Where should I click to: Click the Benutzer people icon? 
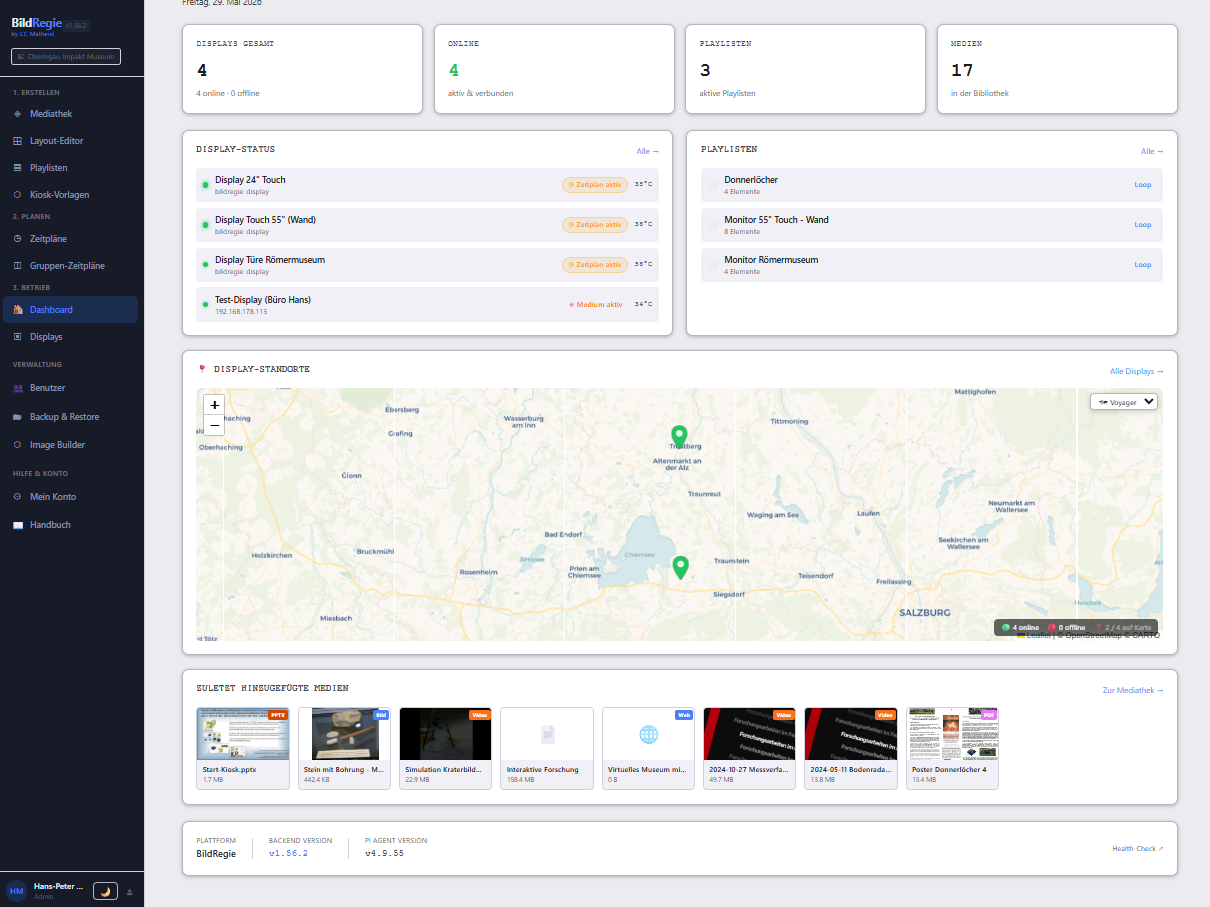pyautogui.click(x=17, y=388)
